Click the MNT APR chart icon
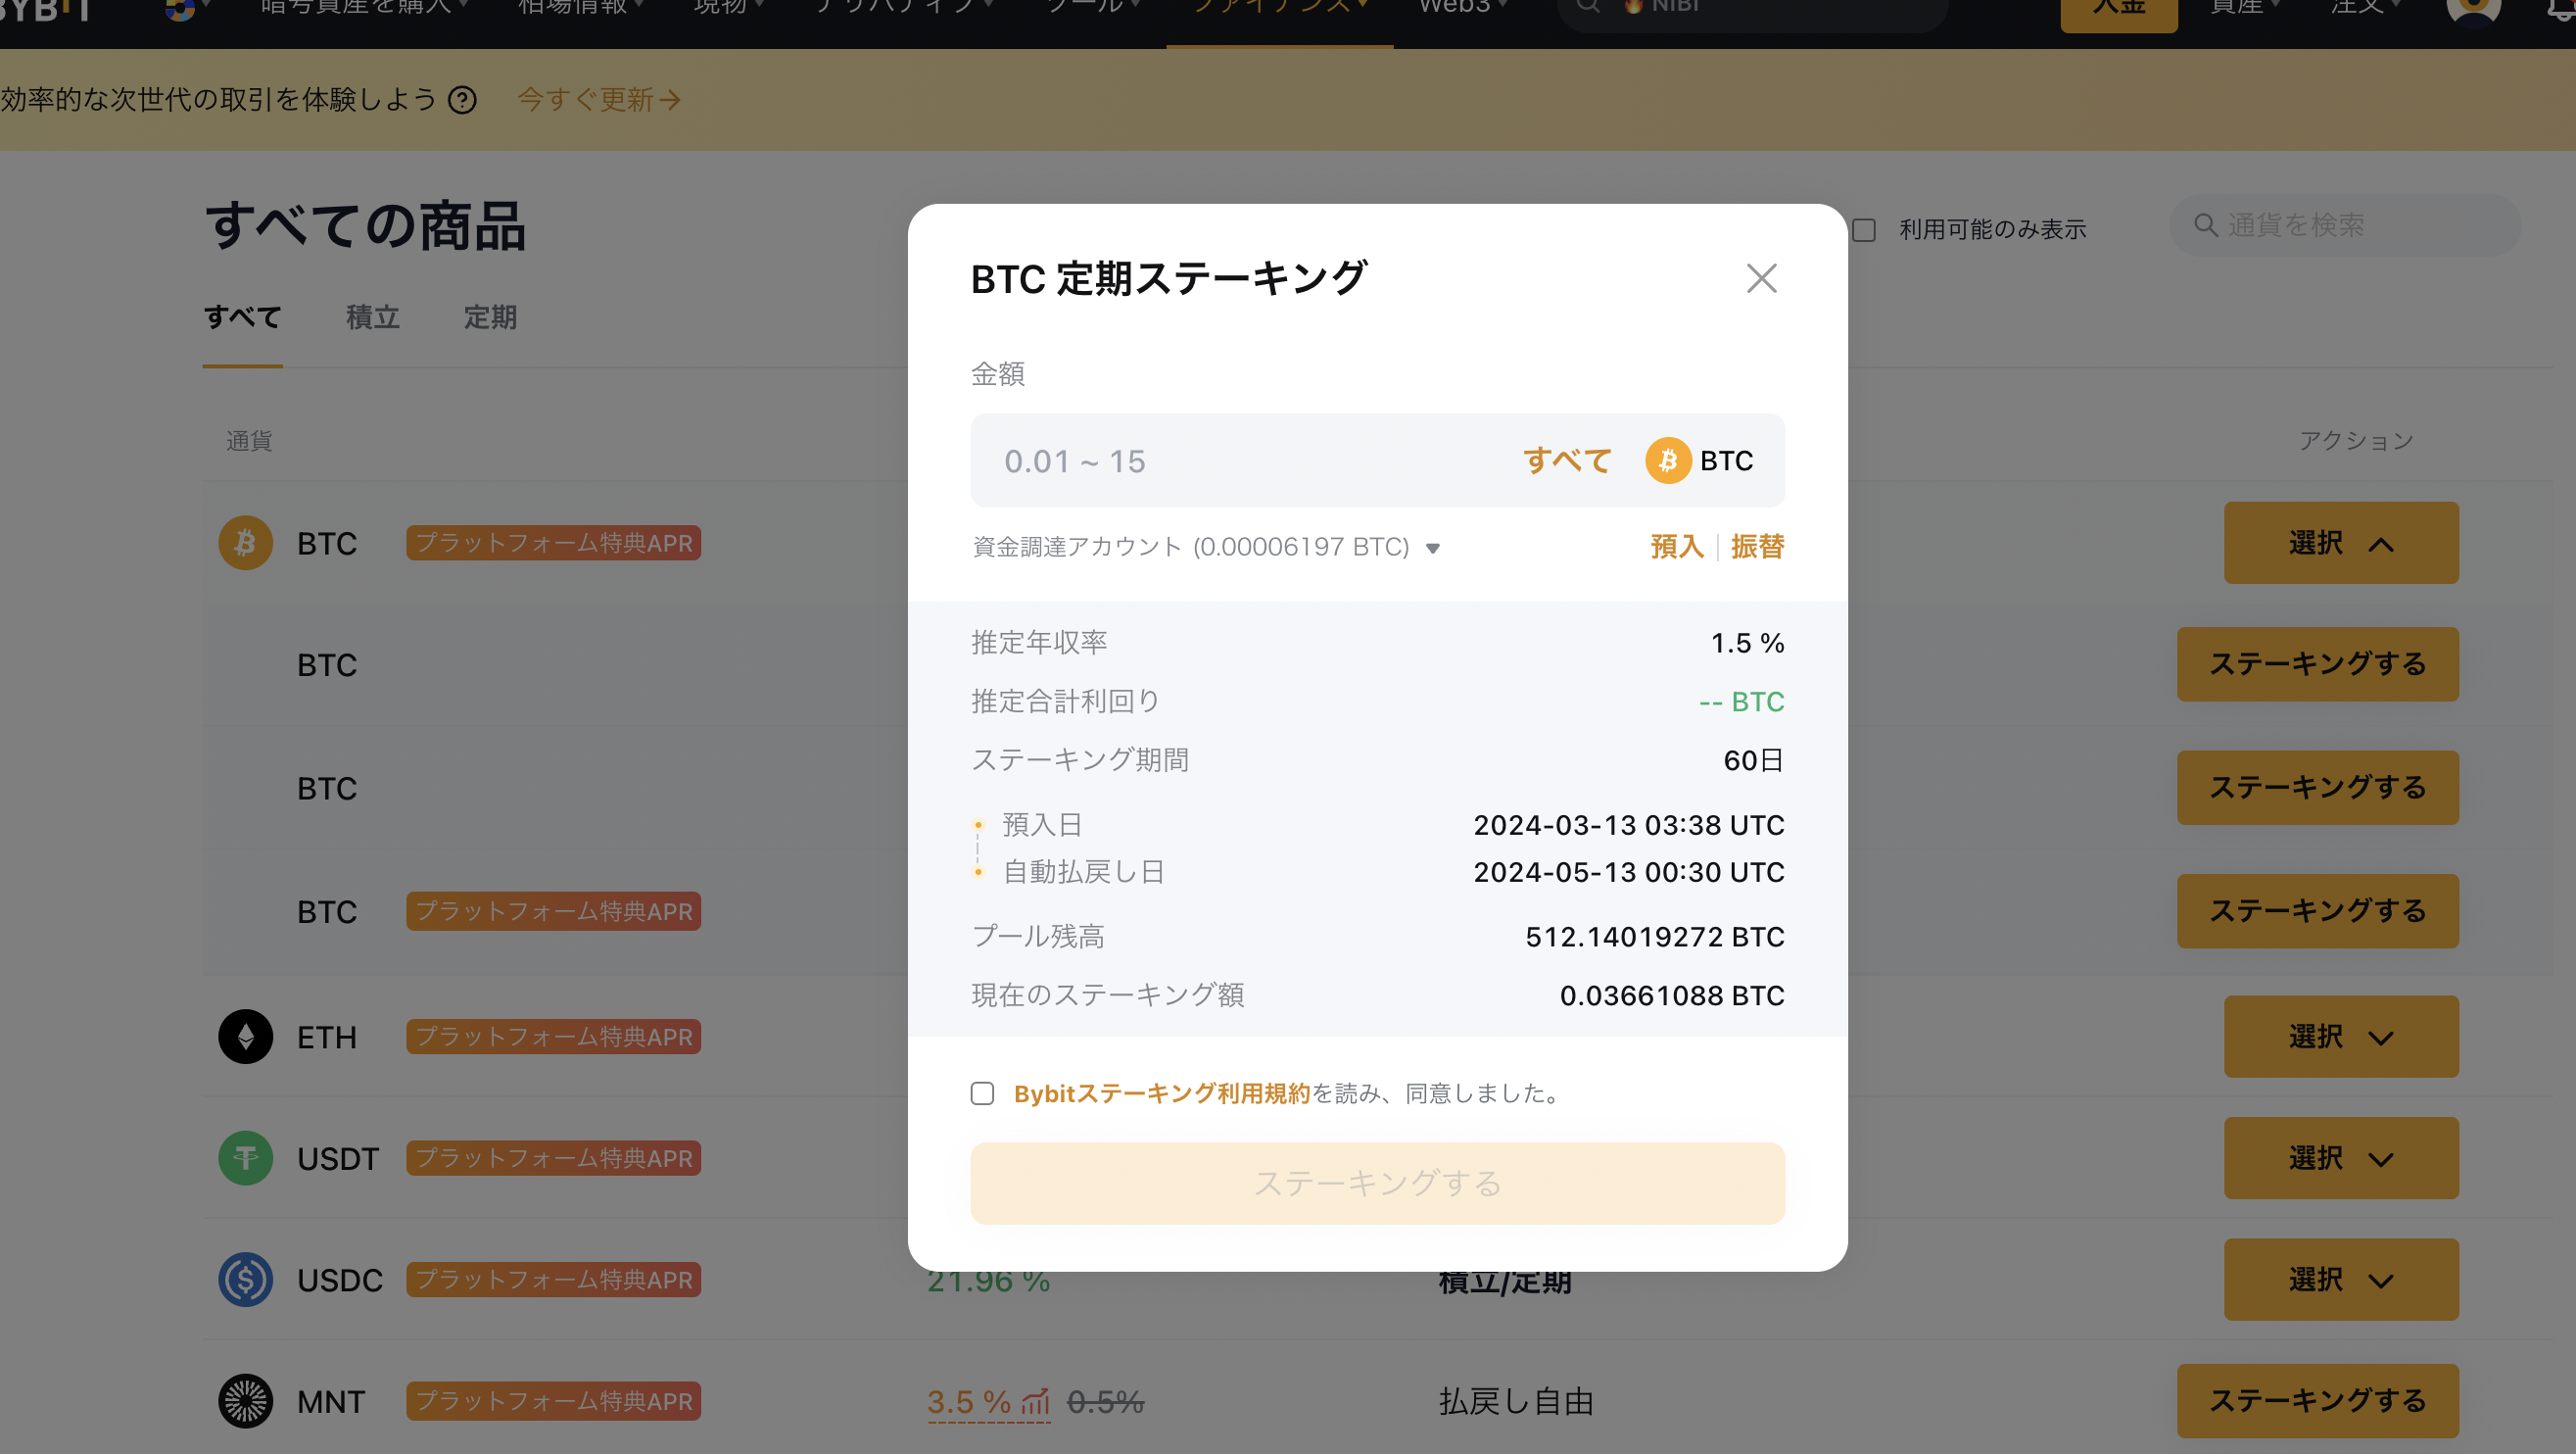 click(1035, 1402)
